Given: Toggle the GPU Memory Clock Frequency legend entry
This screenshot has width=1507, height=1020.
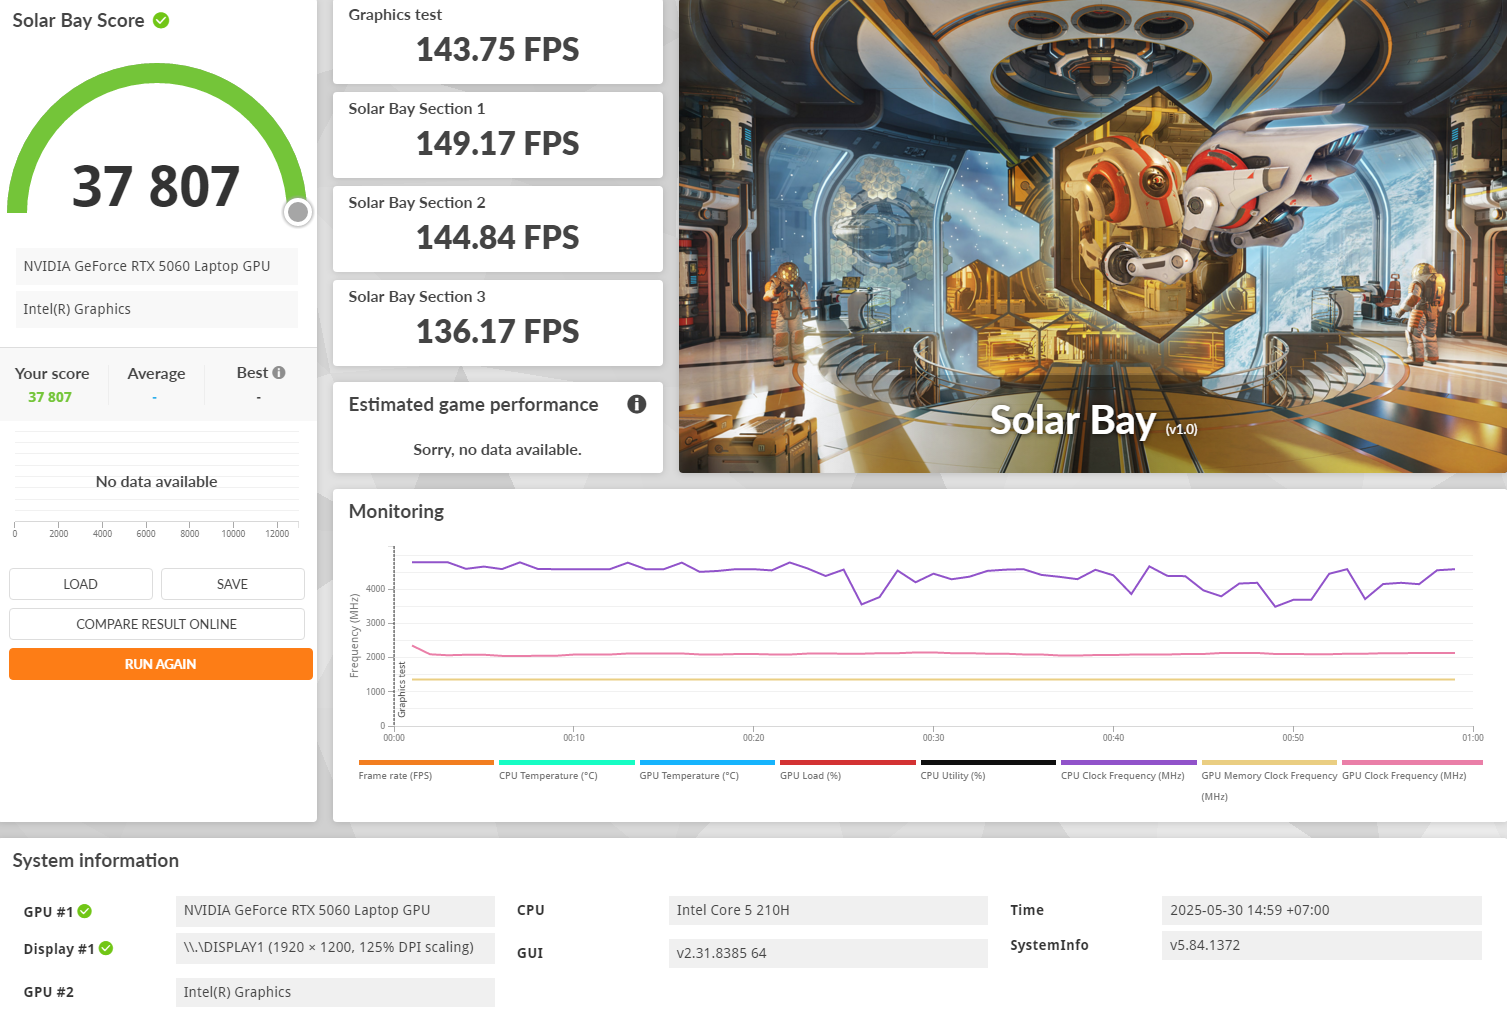Looking at the screenshot, I should point(1269,780).
